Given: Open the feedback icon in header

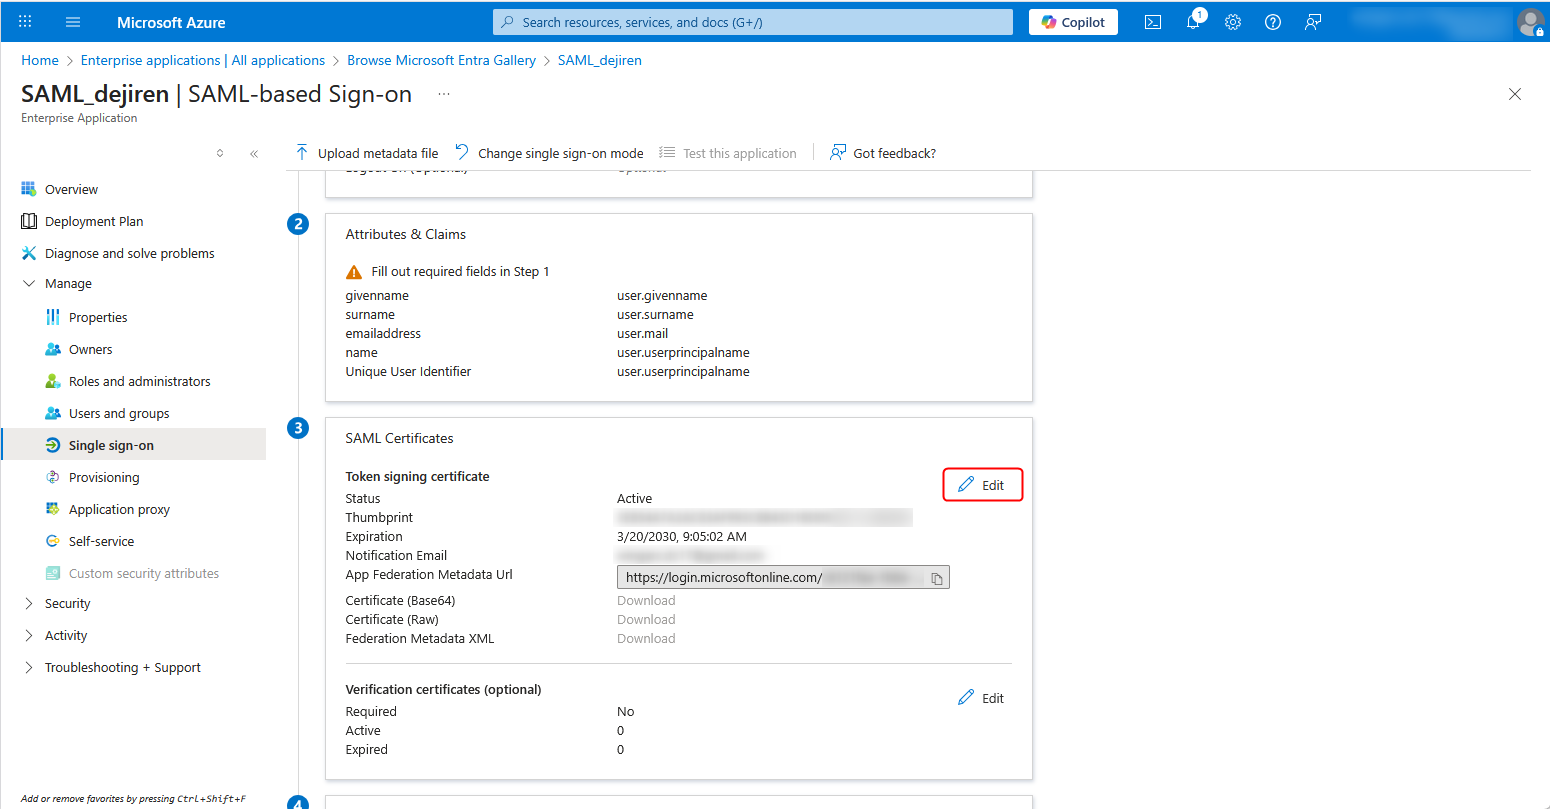Looking at the screenshot, I should click(x=1313, y=22).
